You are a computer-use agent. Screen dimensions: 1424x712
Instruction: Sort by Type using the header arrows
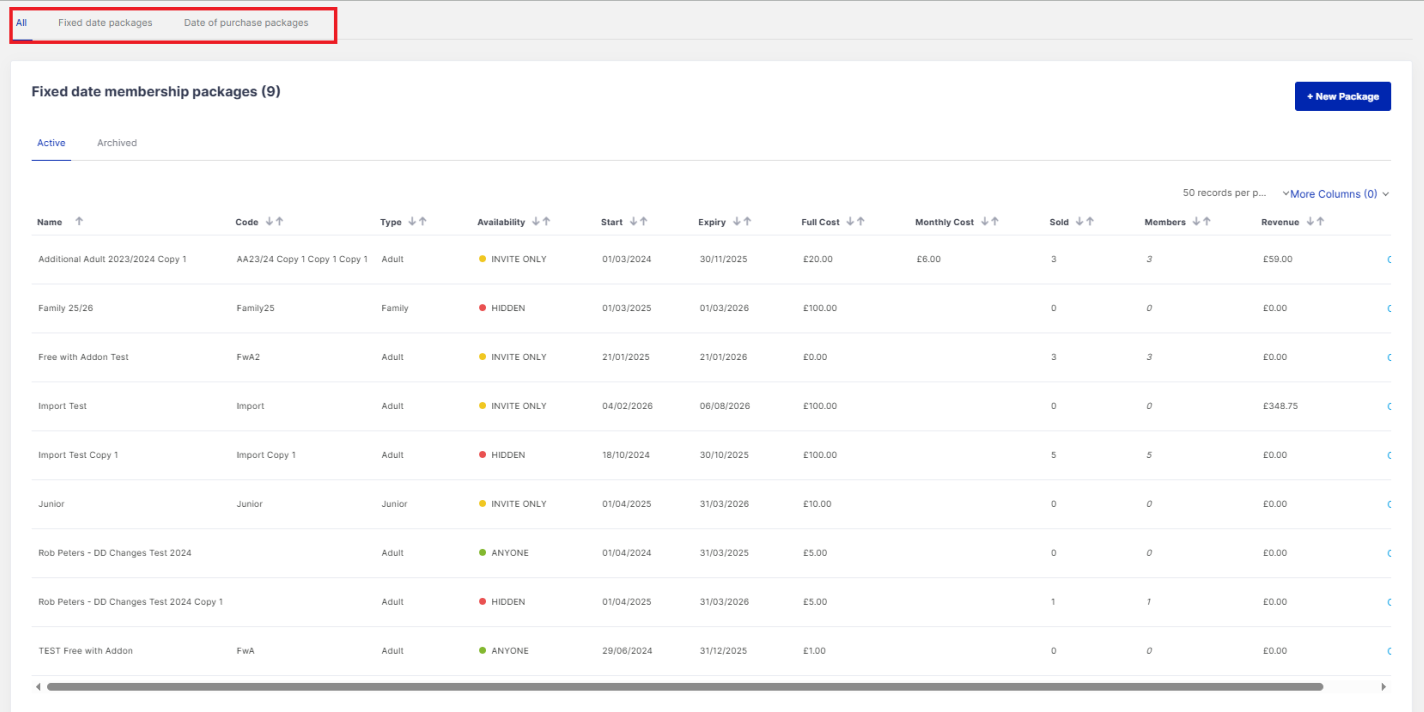[417, 222]
